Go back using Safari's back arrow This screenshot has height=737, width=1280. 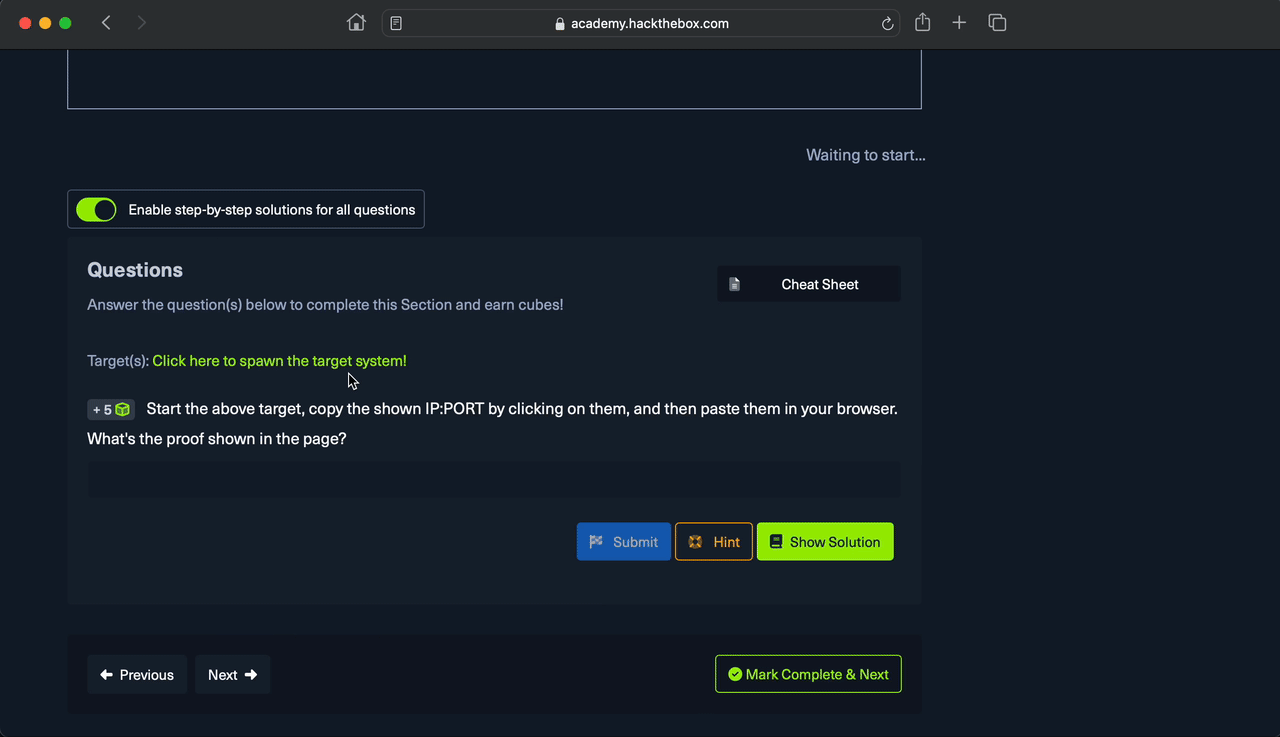tap(106, 23)
